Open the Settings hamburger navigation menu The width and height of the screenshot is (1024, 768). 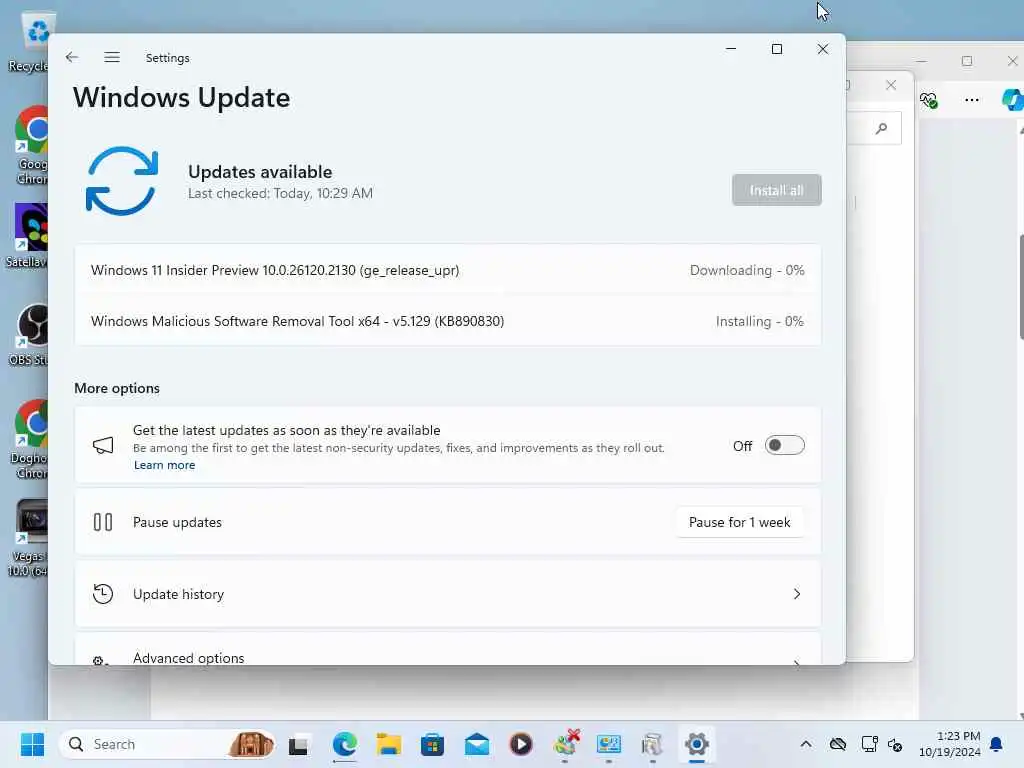coord(112,57)
